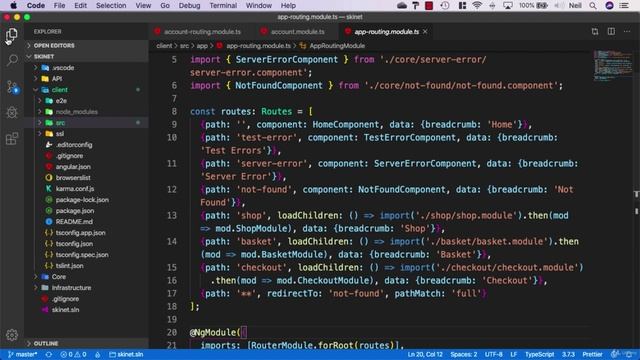Click the skinet.sln status bar item
The height and width of the screenshot is (360, 640).
[127, 354]
